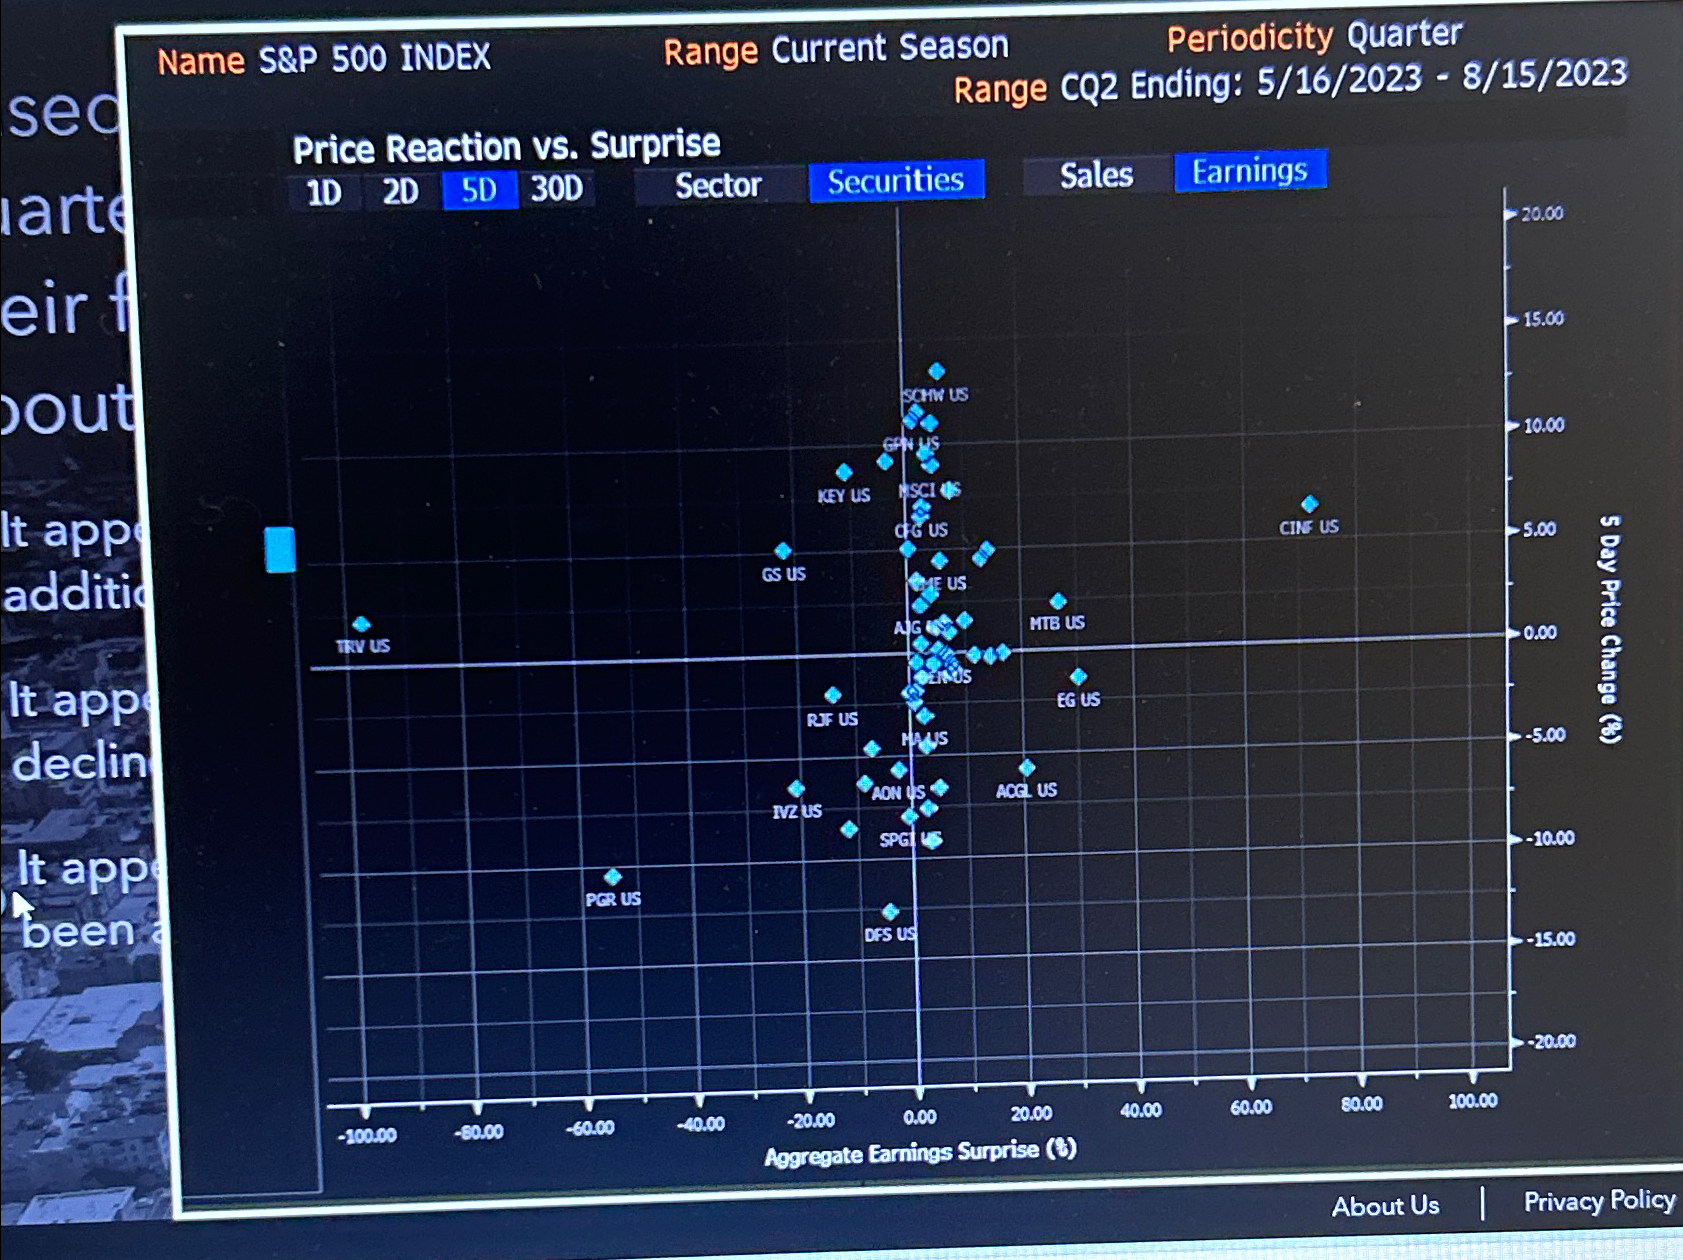Select the 2D price reaction period
The image size is (1683, 1260).
tap(400, 190)
